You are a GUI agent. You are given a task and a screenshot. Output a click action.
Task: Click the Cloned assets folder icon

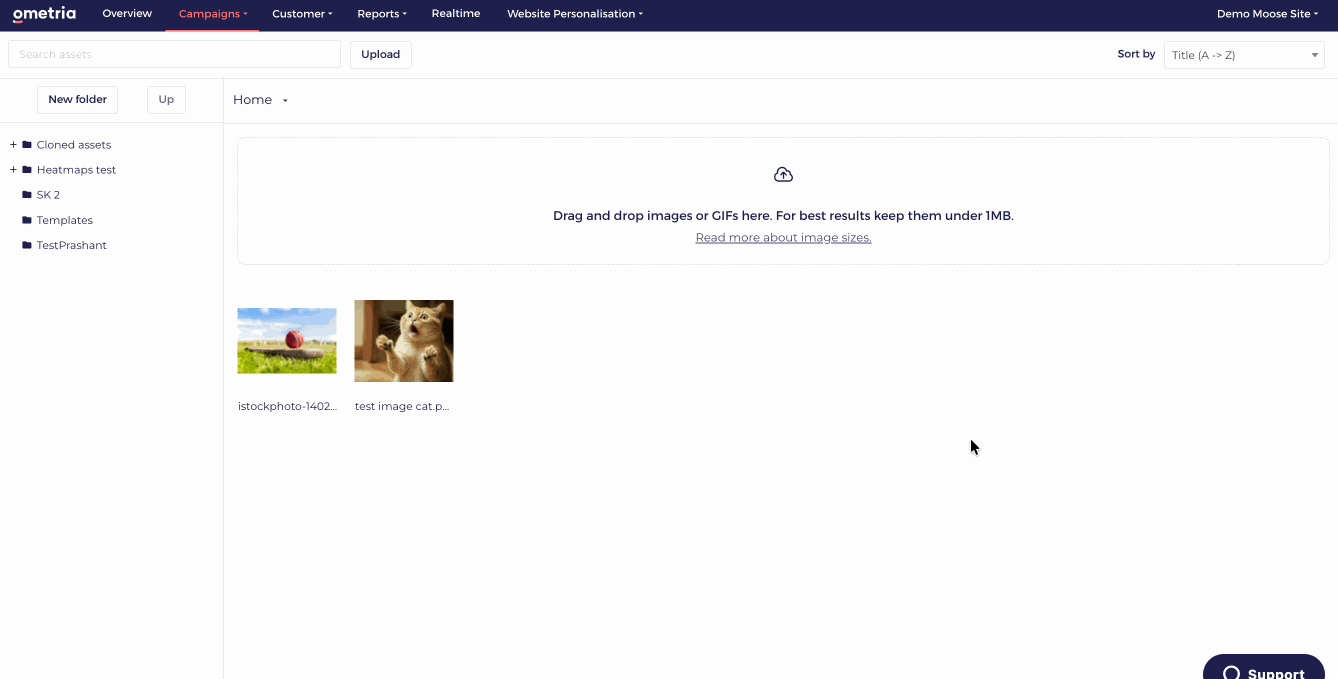pos(27,145)
